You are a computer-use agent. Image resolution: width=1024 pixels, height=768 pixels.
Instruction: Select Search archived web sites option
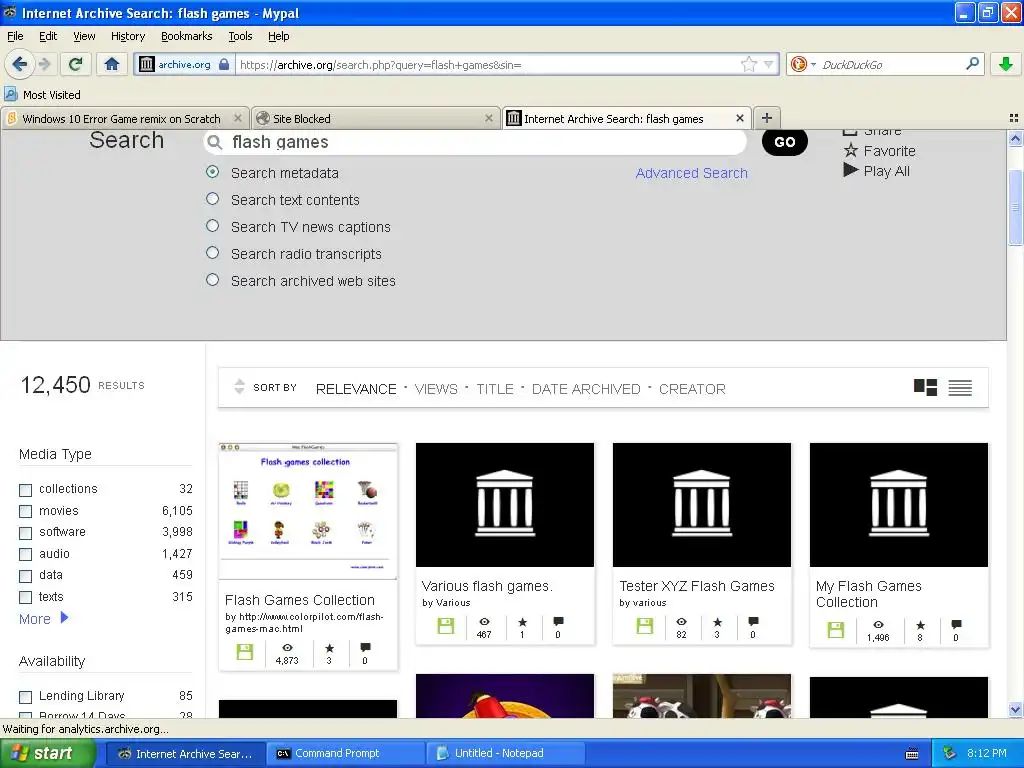tap(212, 280)
